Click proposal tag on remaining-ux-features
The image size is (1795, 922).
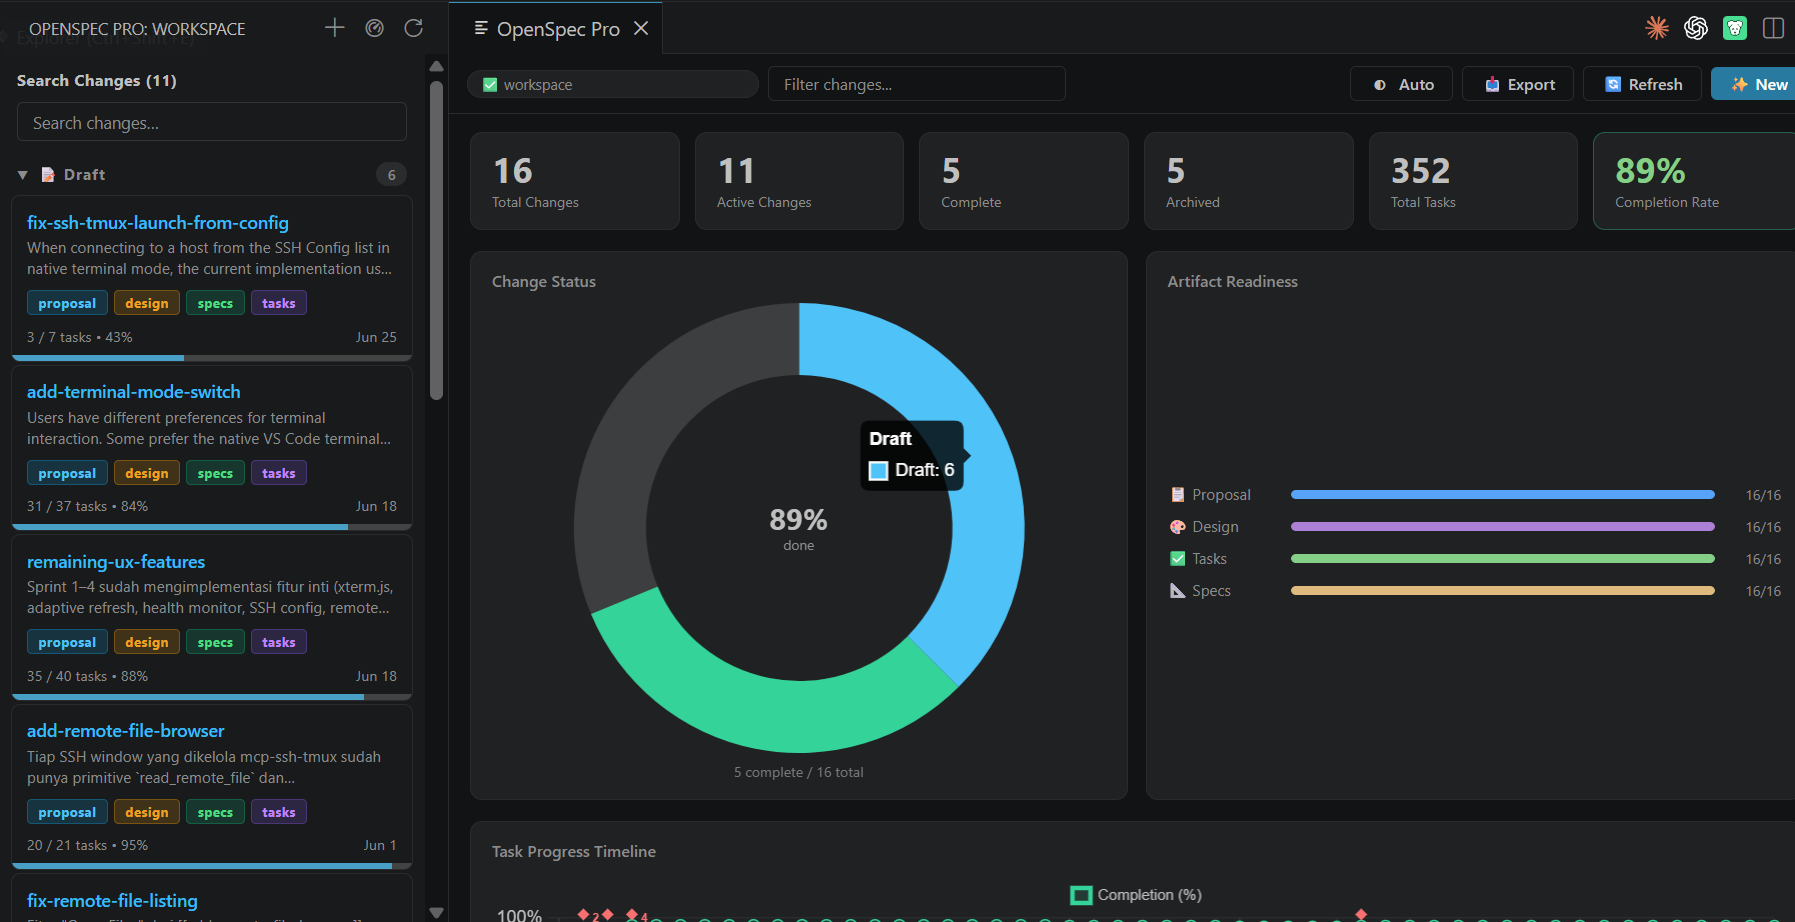[67, 642]
